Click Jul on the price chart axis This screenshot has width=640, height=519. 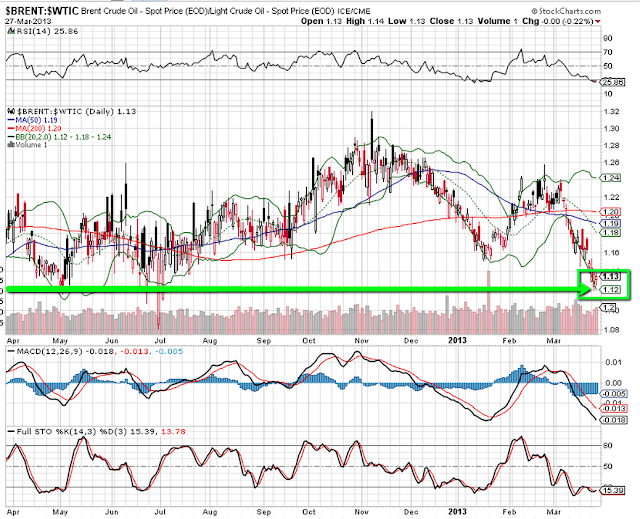[160, 341]
